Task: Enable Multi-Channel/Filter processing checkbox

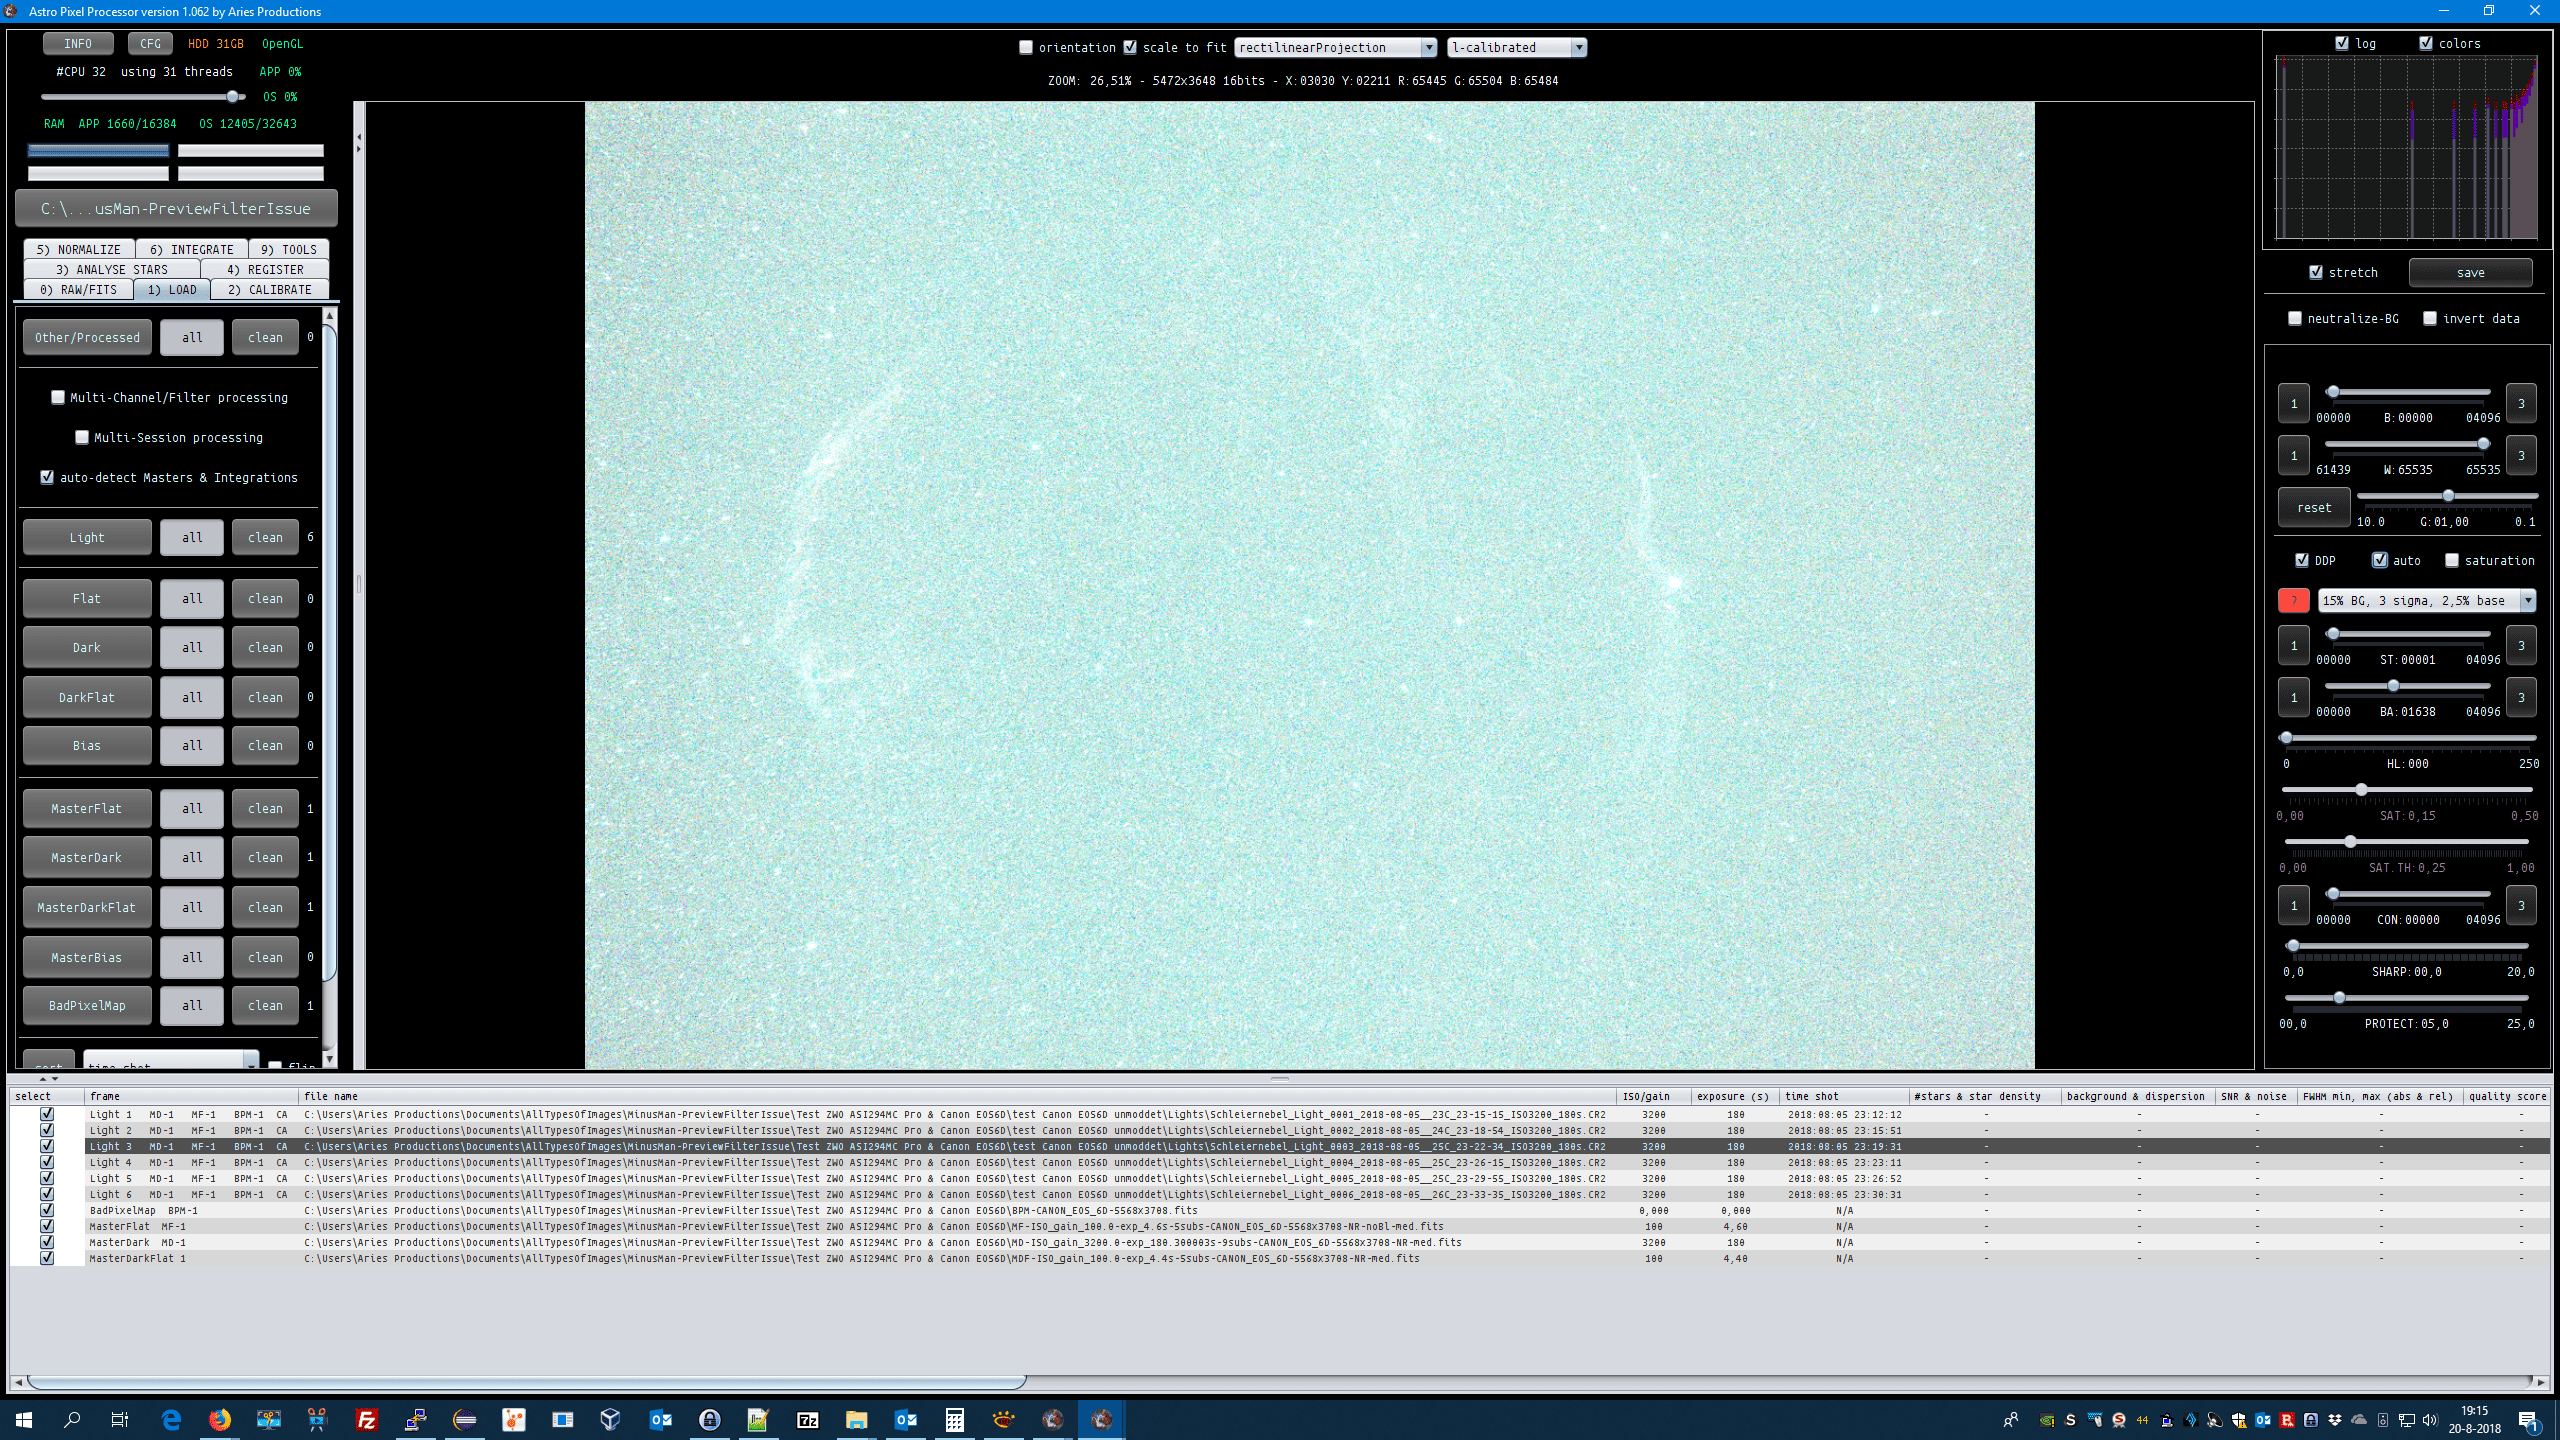Action: (x=58, y=397)
